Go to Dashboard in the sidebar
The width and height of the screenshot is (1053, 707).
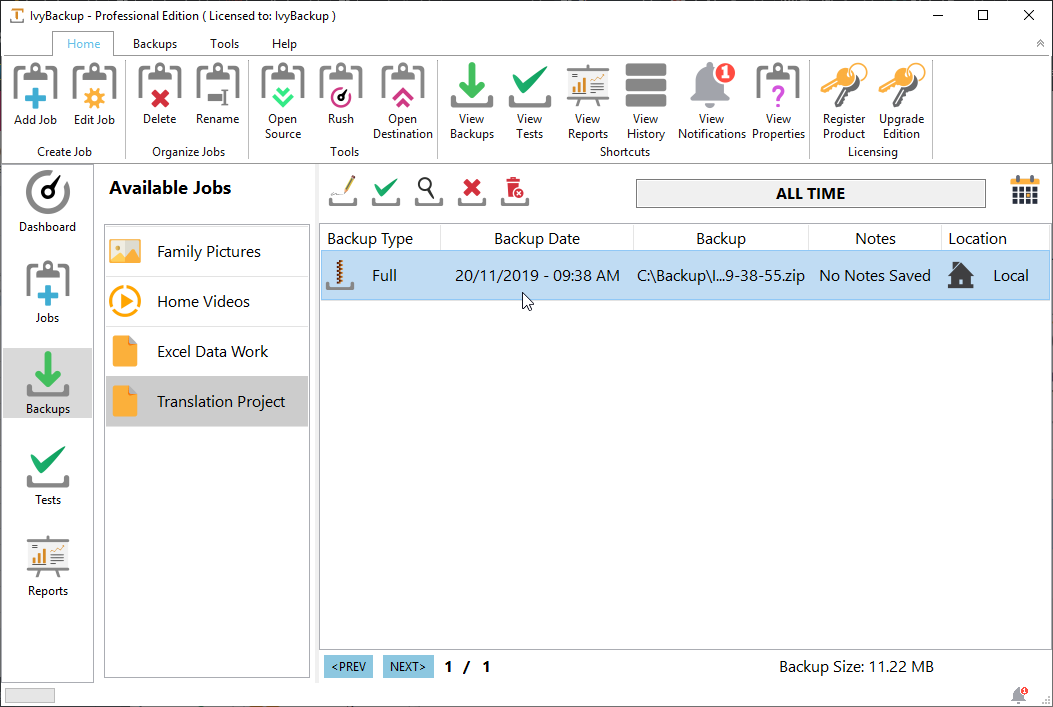48,201
